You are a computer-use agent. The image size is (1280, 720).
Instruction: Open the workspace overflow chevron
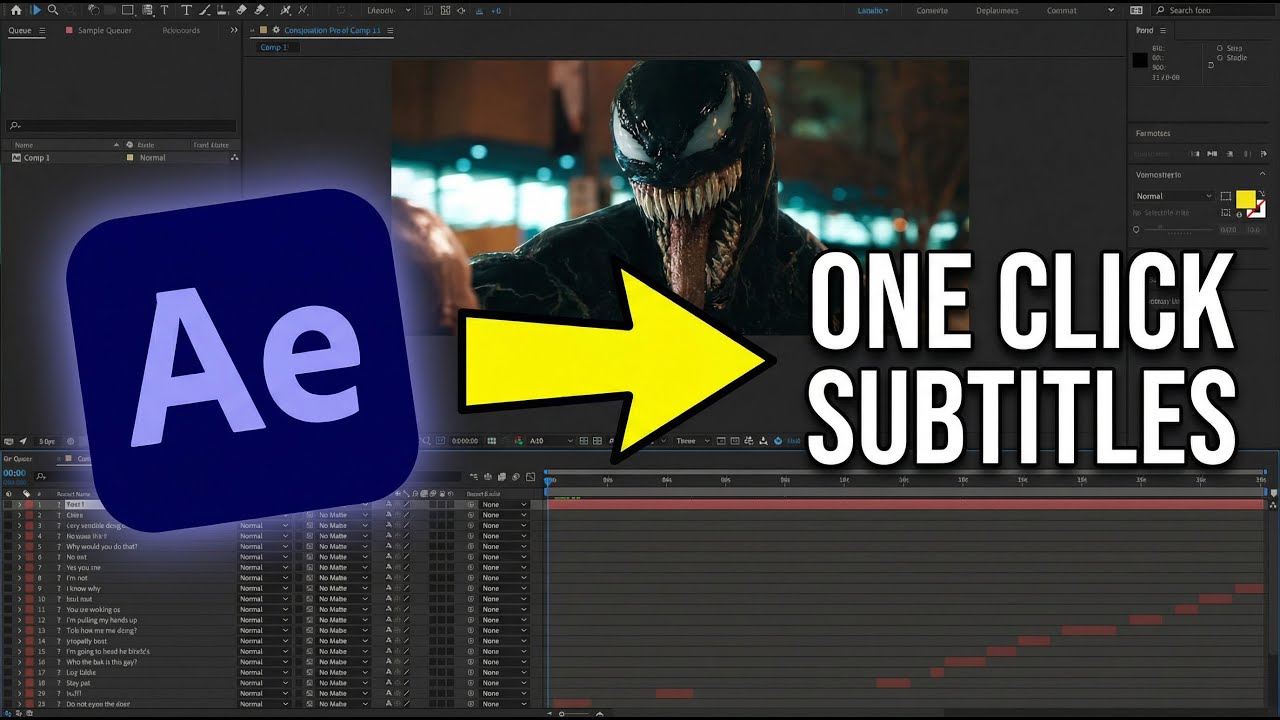click(1112, 10)
